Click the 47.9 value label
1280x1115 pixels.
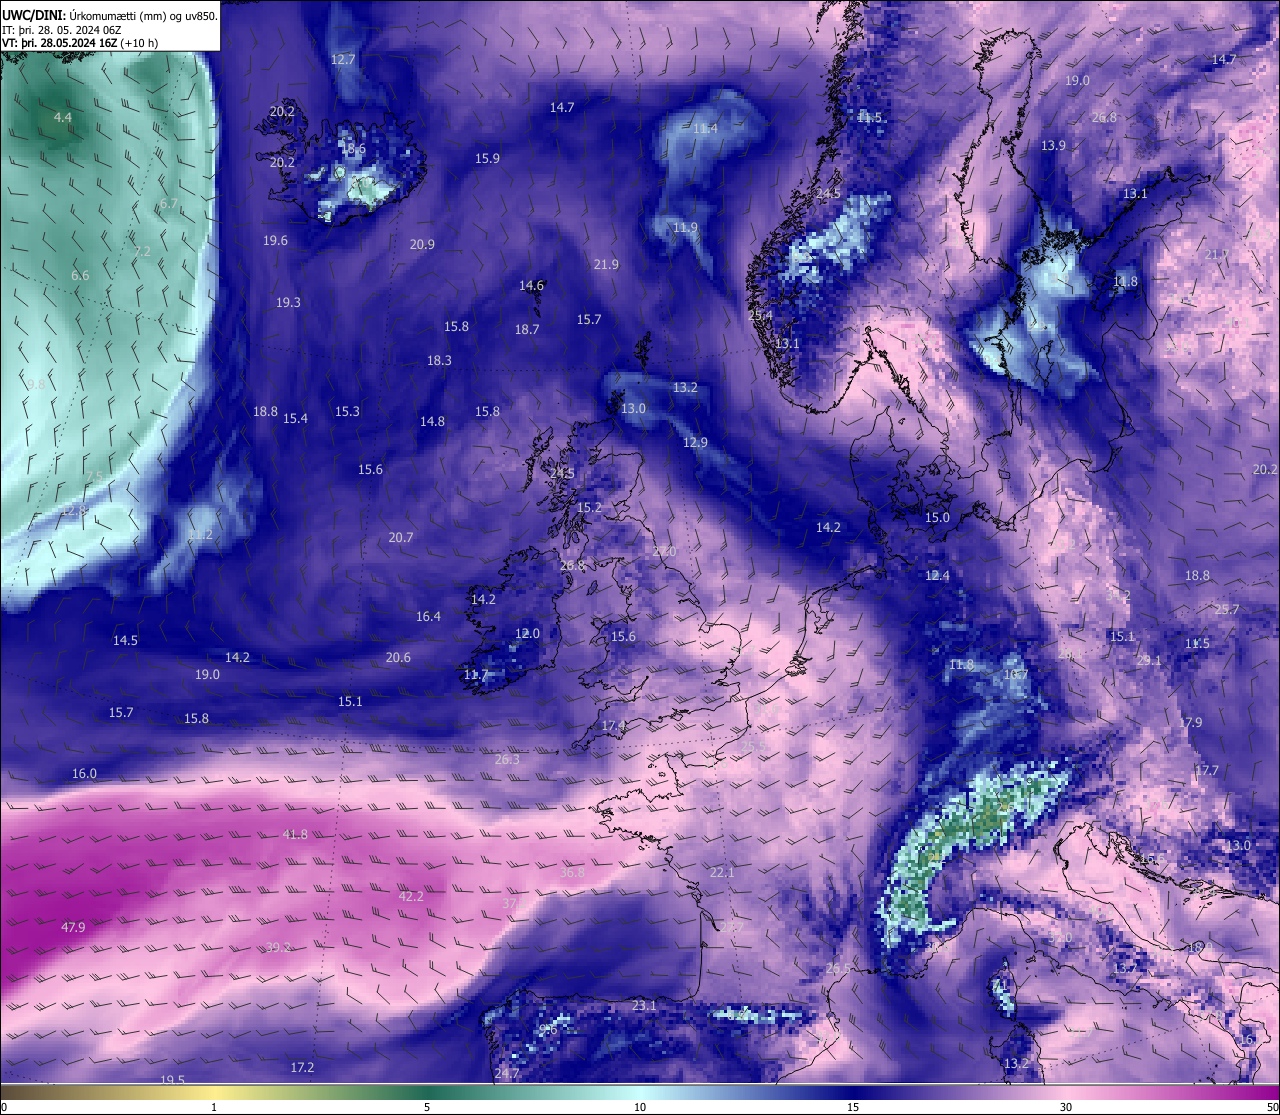pyautogui.click(x=73, y=927)
